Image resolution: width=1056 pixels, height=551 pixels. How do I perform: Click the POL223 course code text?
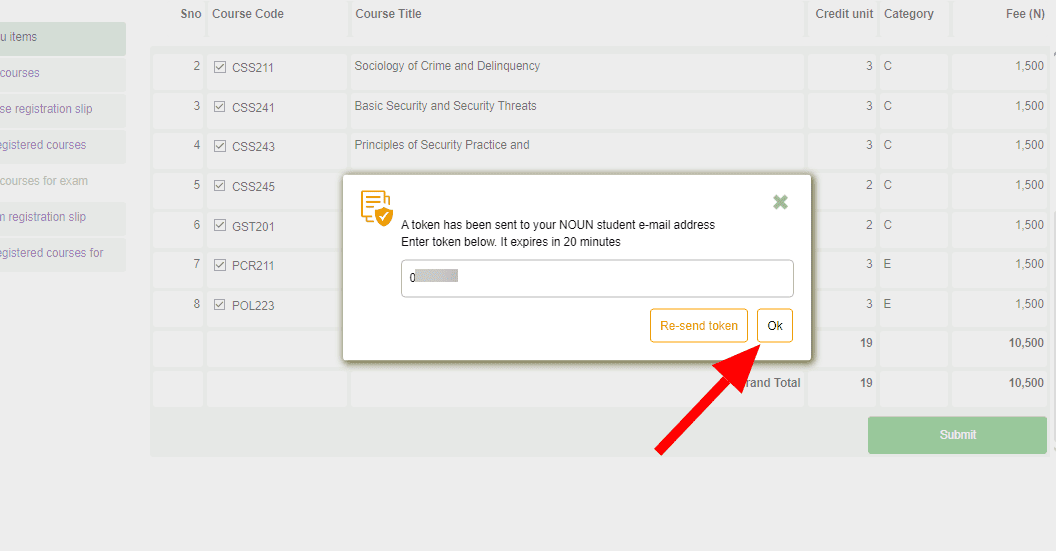(253, 305)
